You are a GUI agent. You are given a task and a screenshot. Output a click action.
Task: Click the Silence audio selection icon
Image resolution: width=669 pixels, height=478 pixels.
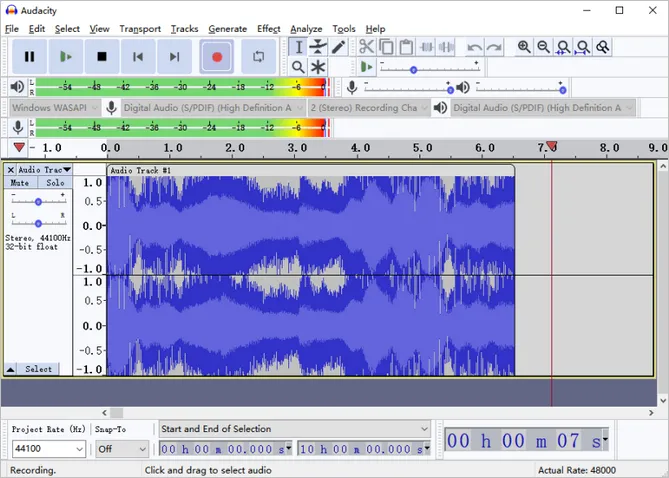[446, 47]
